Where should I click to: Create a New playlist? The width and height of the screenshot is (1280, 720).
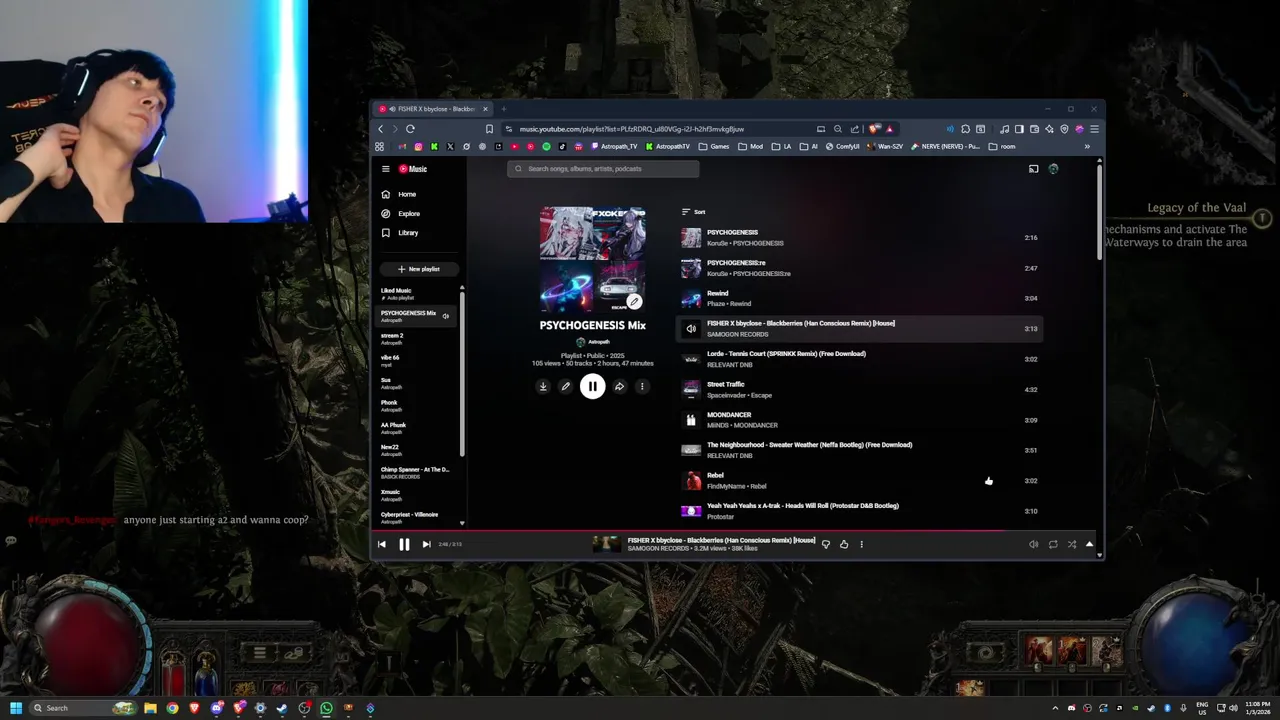418,269
